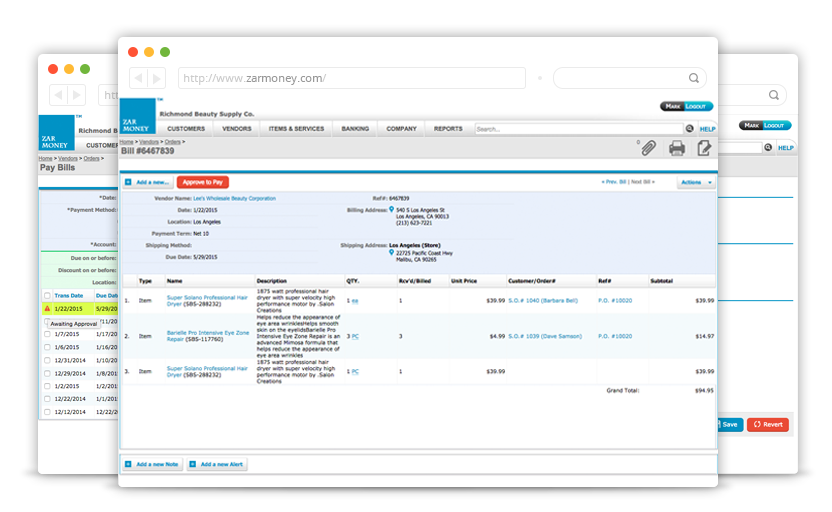Tick the select-all checkbox beside Trans Date
Viewport: 832px width, 512px height.
[47, 296]
